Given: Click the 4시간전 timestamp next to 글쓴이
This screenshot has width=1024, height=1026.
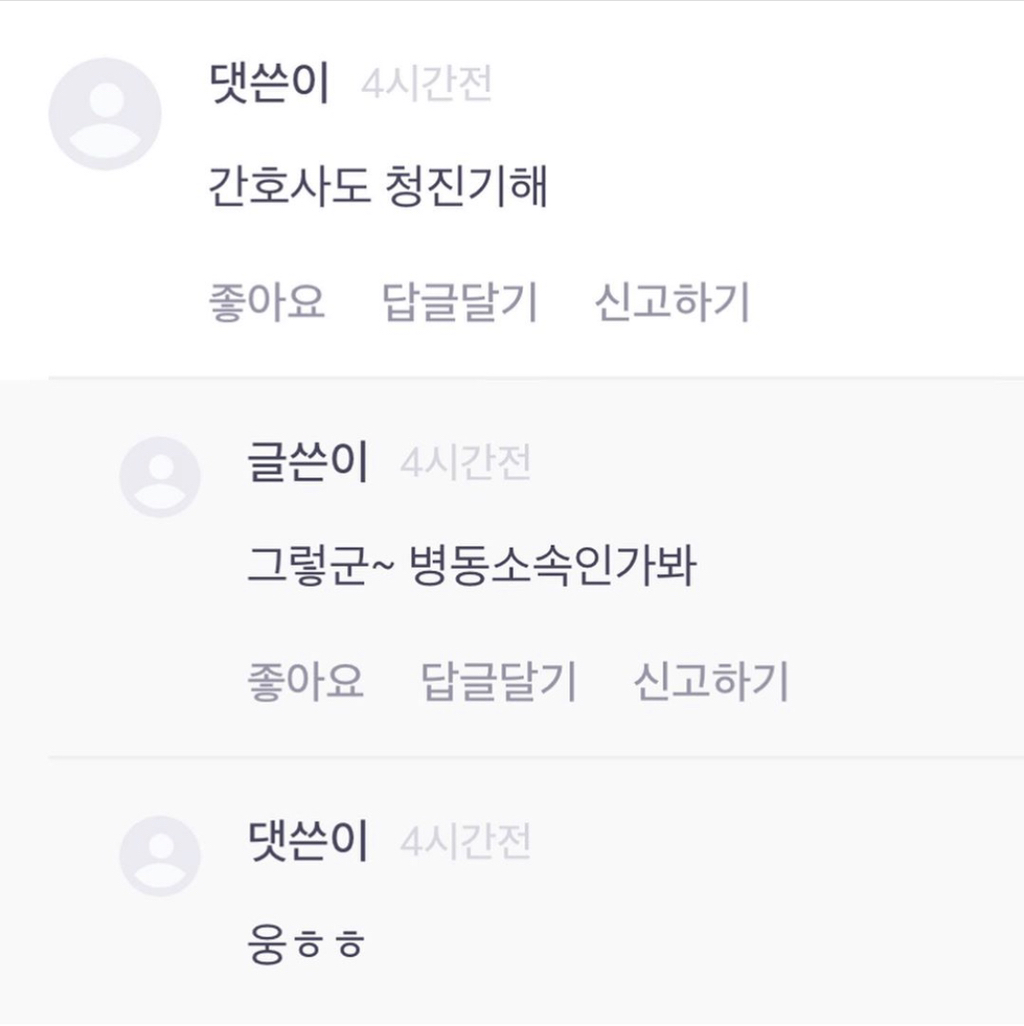Looking at the screenshot, I should tap(465, 464).
